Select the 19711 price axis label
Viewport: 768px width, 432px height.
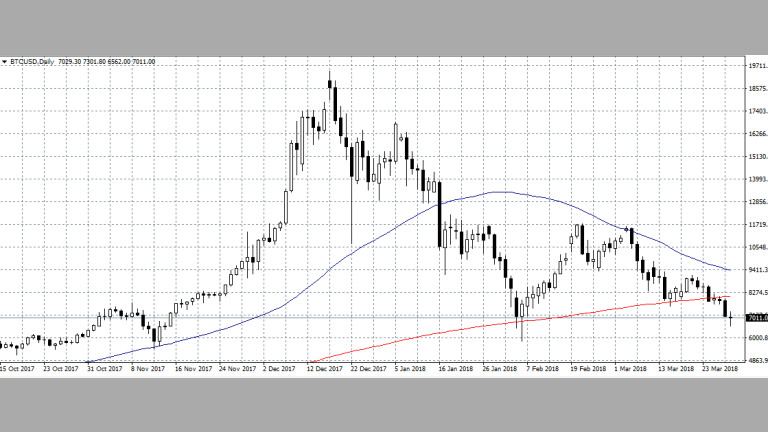tap(754, 66)
